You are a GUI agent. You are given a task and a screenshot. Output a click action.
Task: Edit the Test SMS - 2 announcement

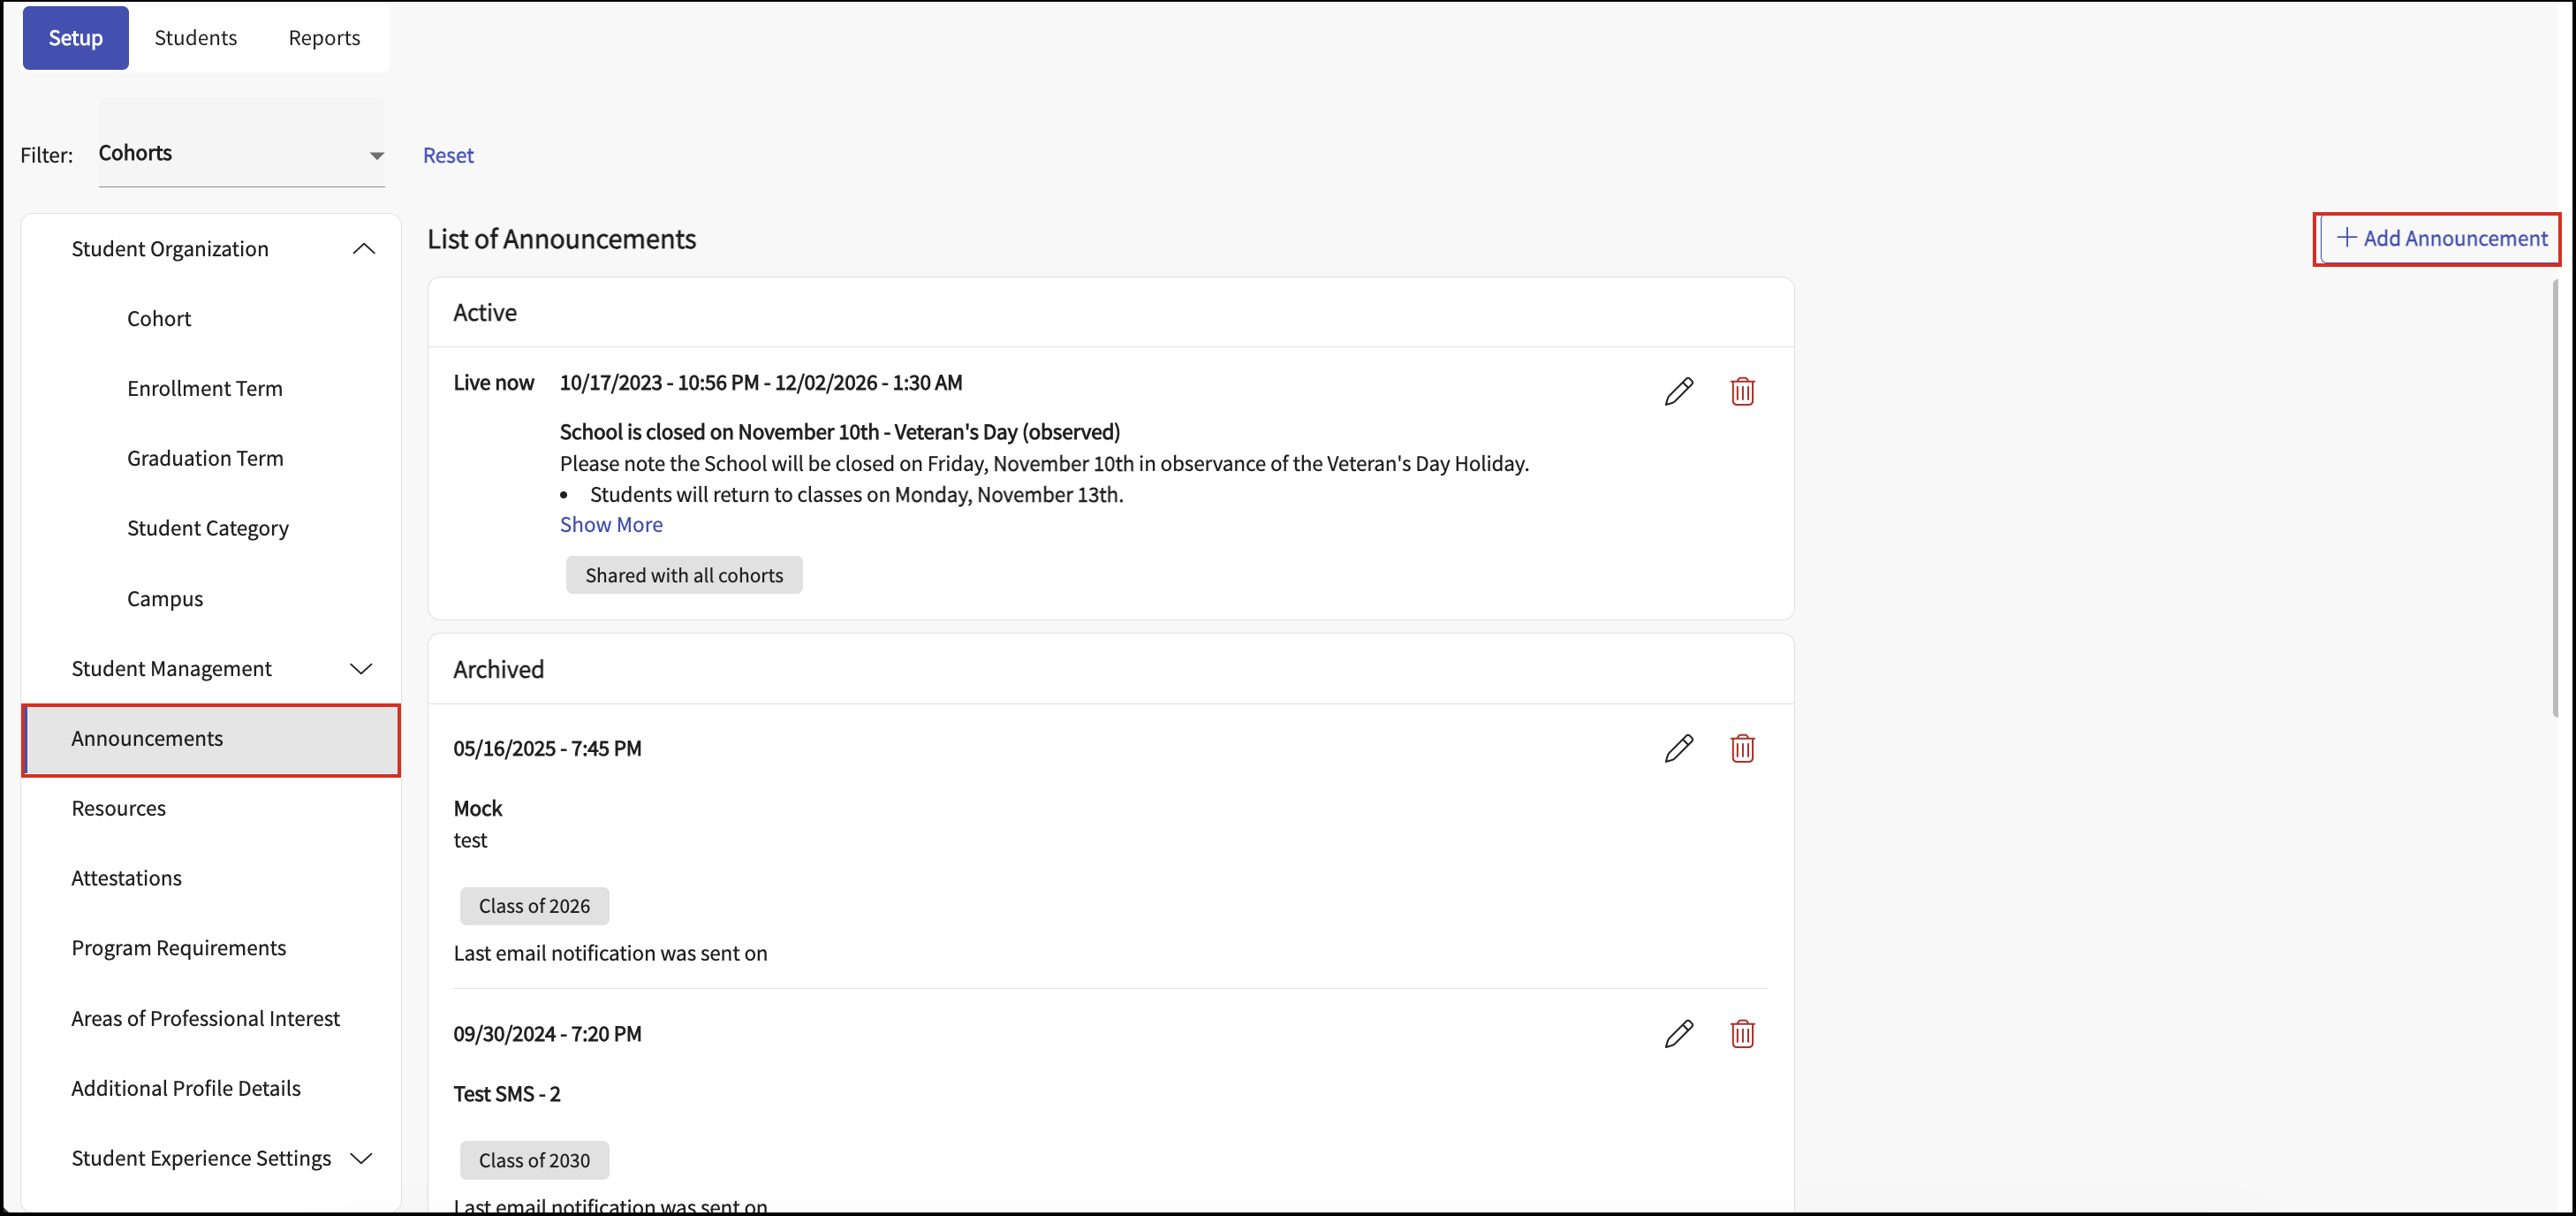(1679, 1033)
